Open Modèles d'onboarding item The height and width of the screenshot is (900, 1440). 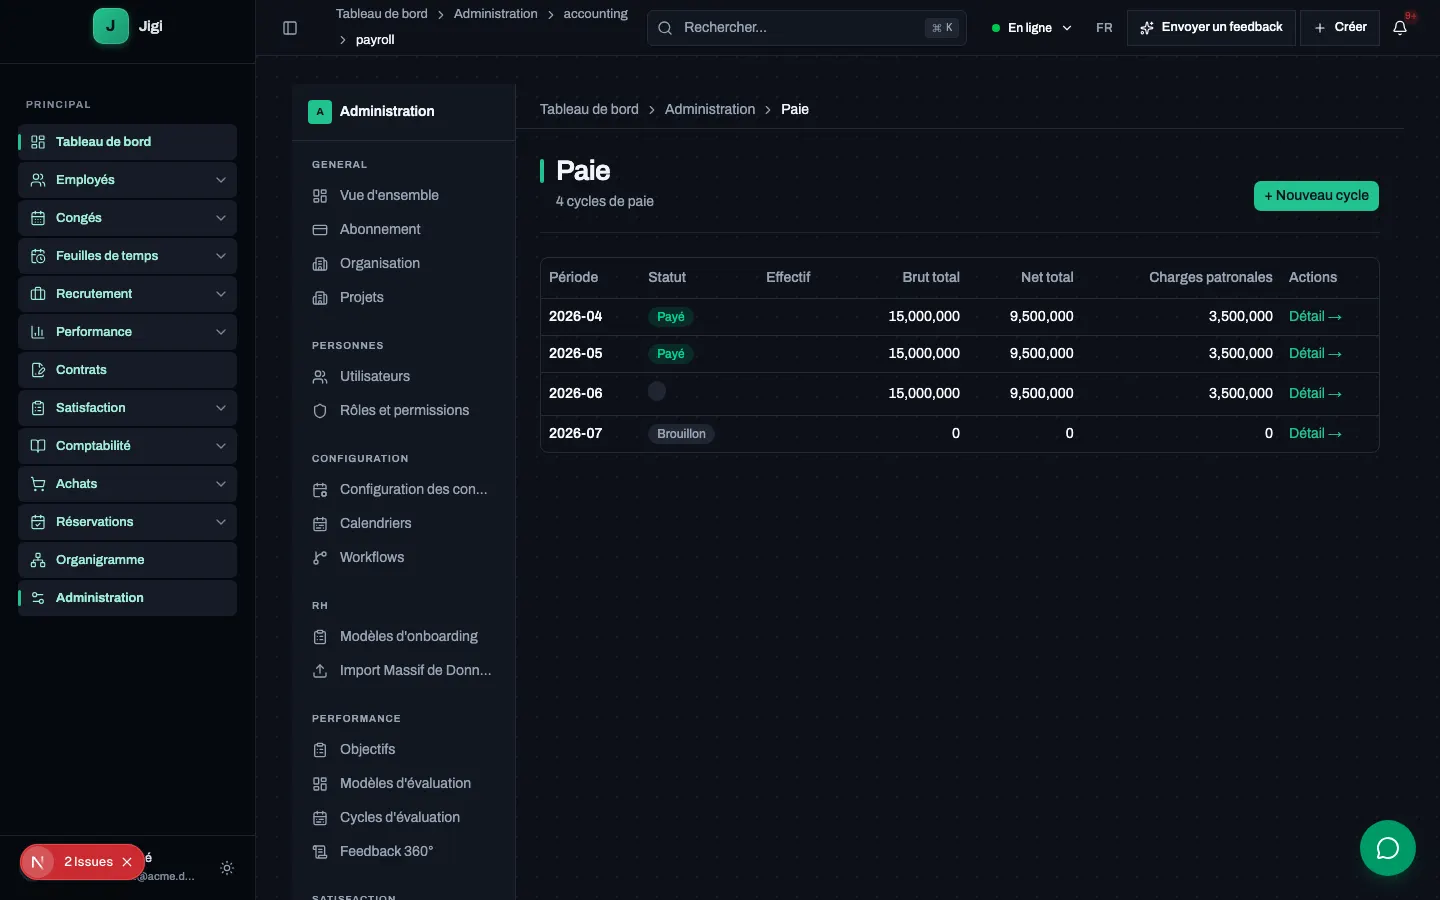(x=403, y=637)
